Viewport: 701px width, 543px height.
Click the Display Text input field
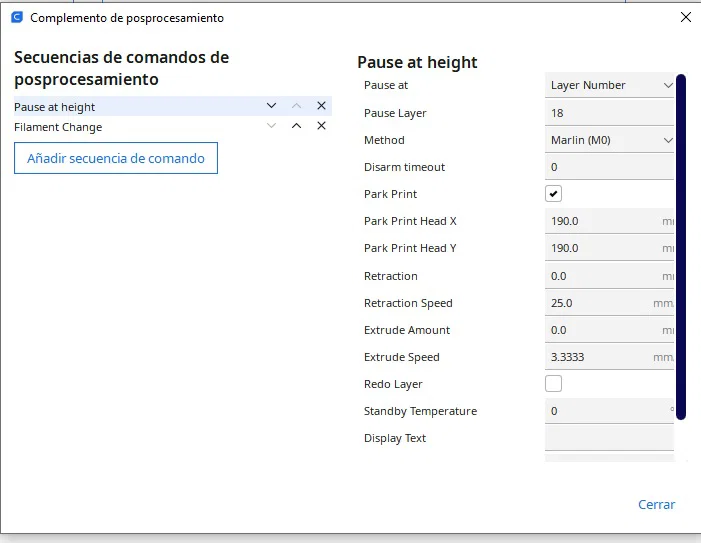609,438
